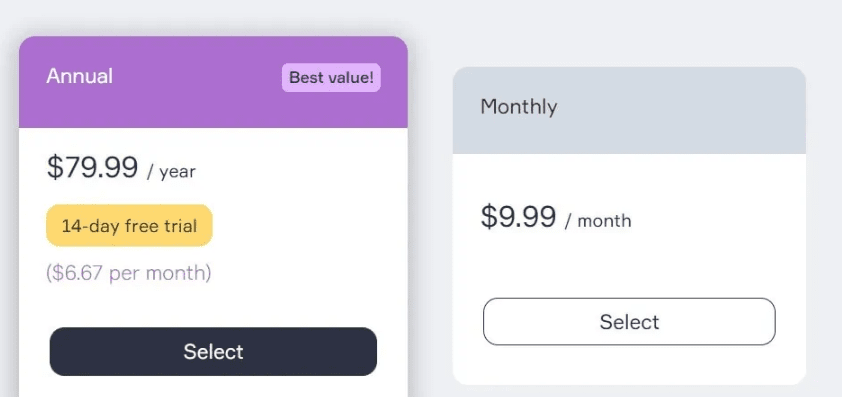
Task: Choose the Annual plan's dark Select button
Action: click(213, 351)
